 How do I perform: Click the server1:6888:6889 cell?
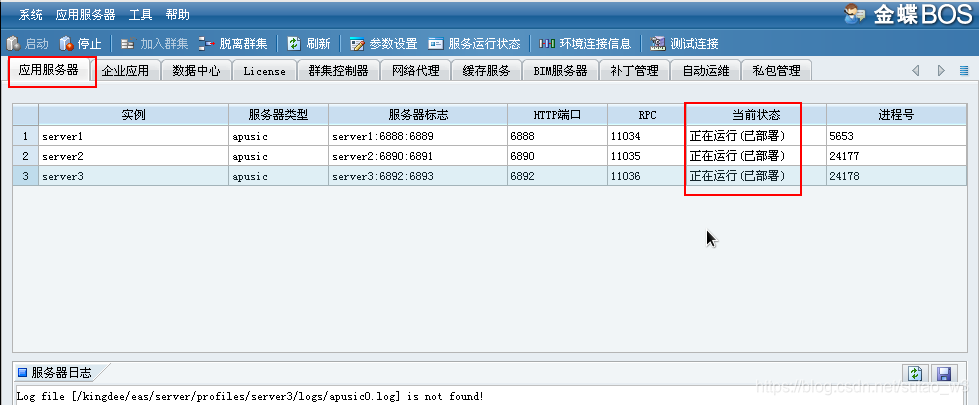pos(418,135)
